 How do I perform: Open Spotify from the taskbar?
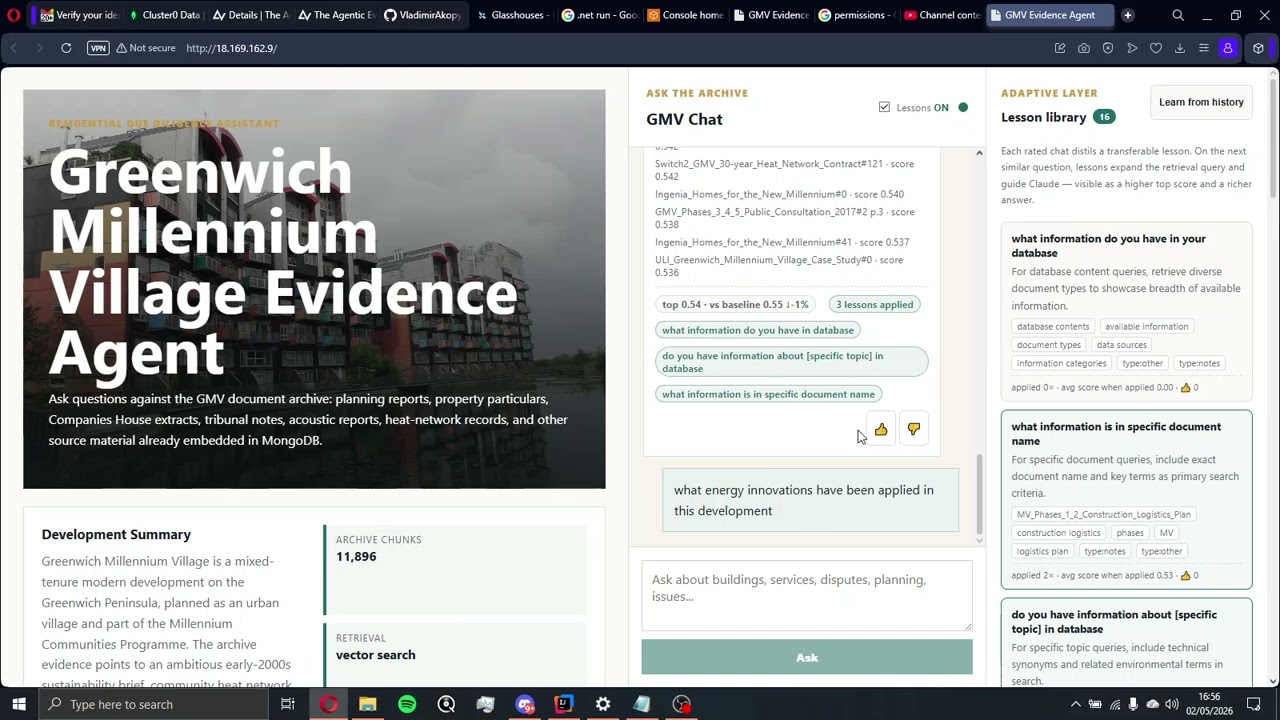[x=407, y=704]
